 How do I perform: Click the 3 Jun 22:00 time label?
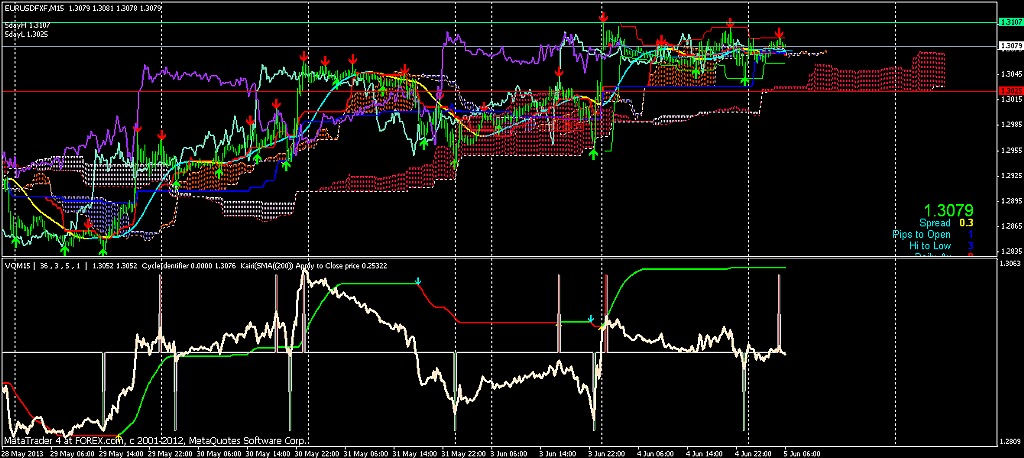[607, 453]
